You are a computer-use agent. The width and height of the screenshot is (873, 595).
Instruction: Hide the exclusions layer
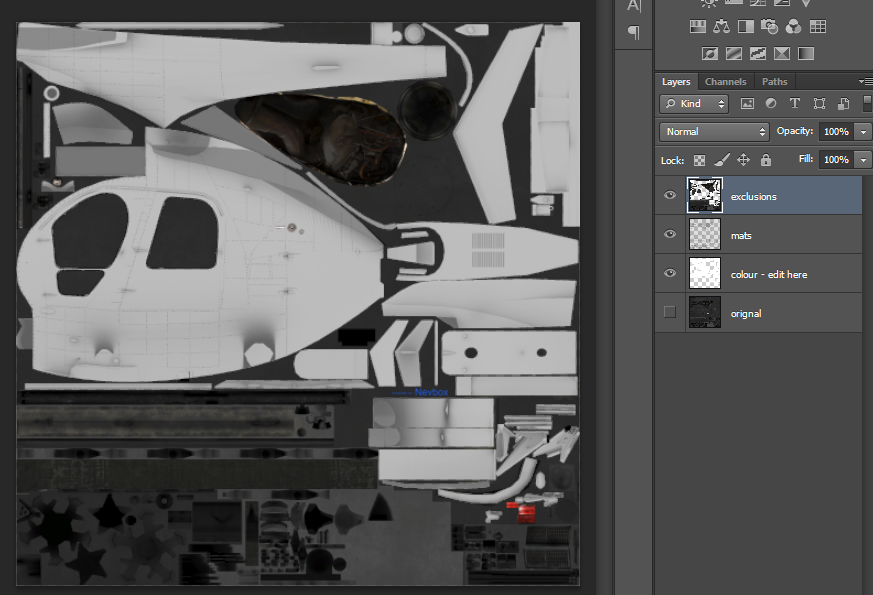coord(670,196)
